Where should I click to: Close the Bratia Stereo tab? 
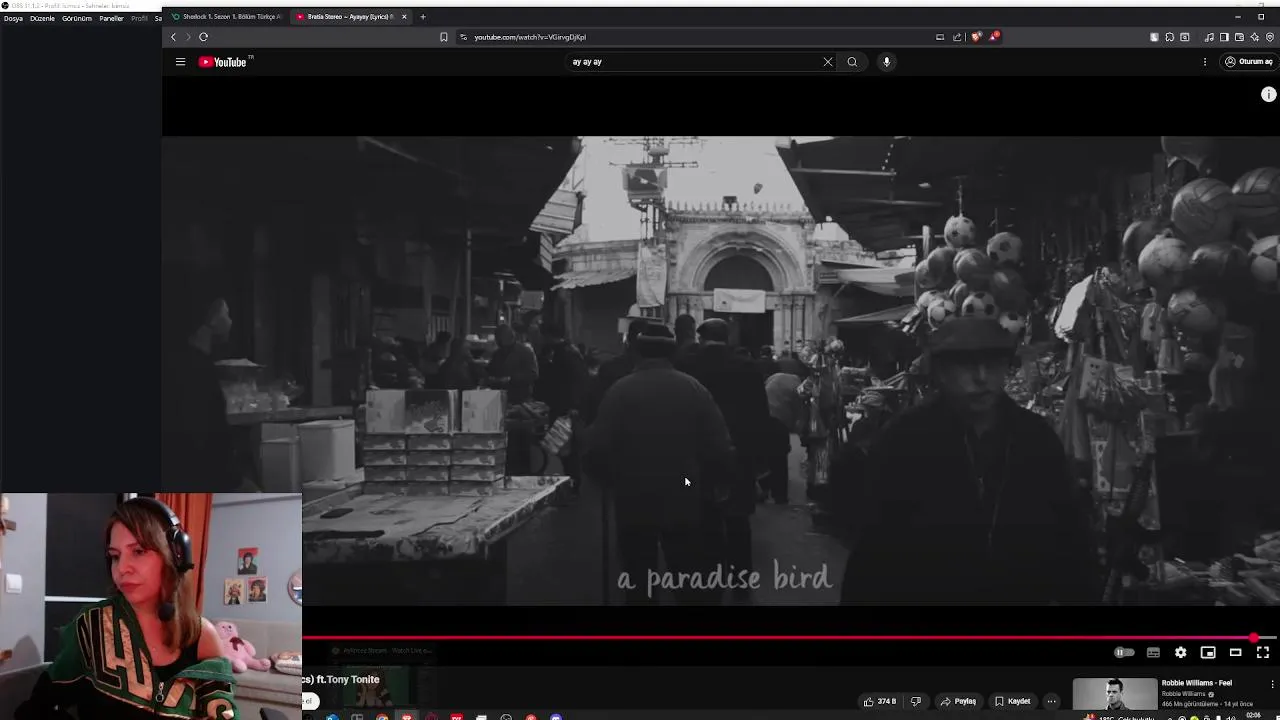(x=404, y=17)
